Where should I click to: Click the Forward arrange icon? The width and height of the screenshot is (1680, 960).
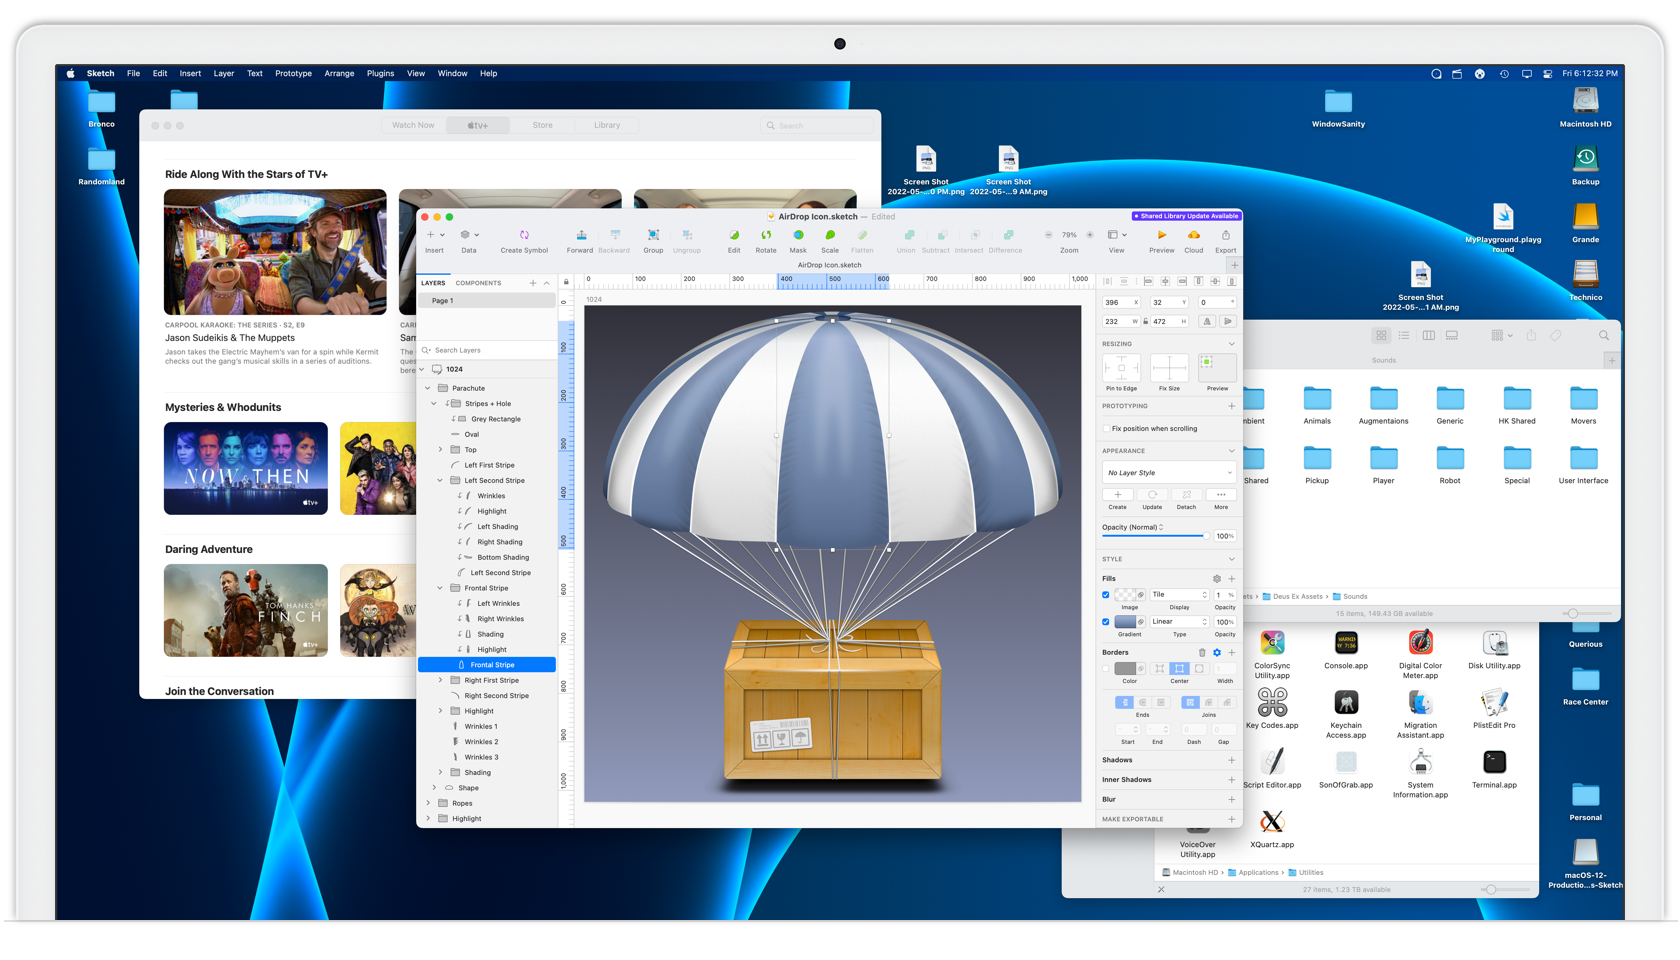point(581,236)
